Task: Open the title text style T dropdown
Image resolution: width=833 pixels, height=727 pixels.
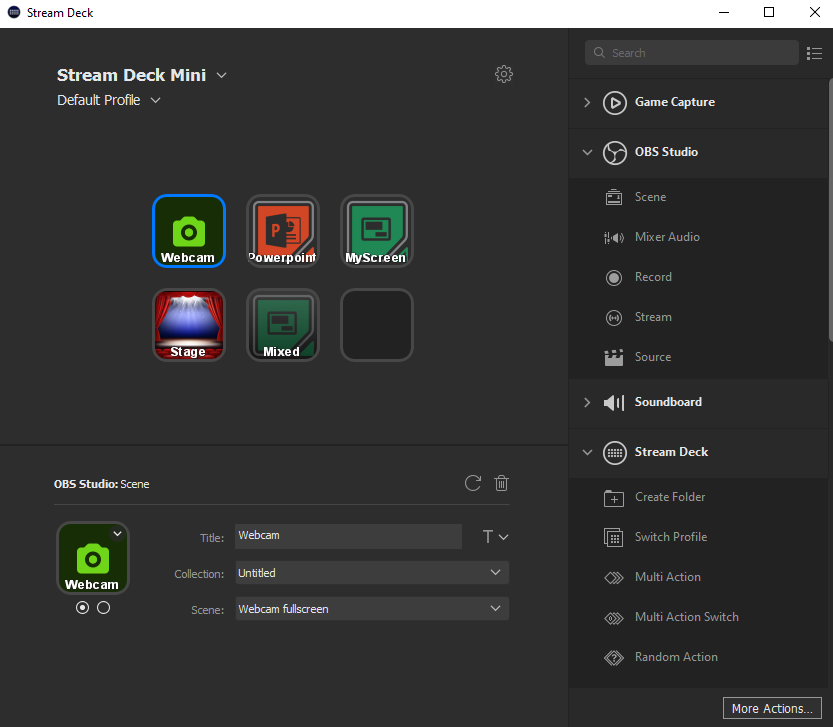Action: 495,537
